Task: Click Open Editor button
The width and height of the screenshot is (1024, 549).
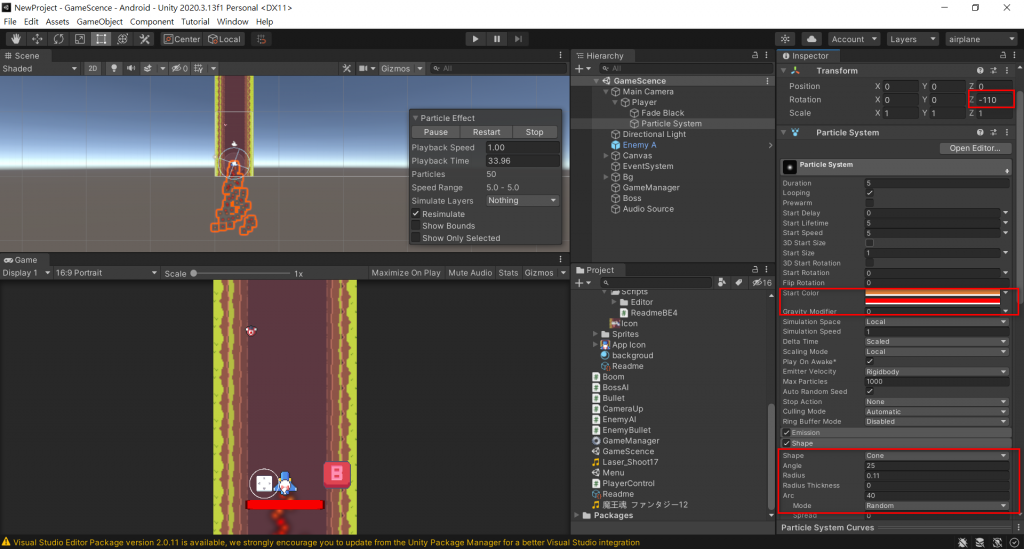Action: (974, 148)
